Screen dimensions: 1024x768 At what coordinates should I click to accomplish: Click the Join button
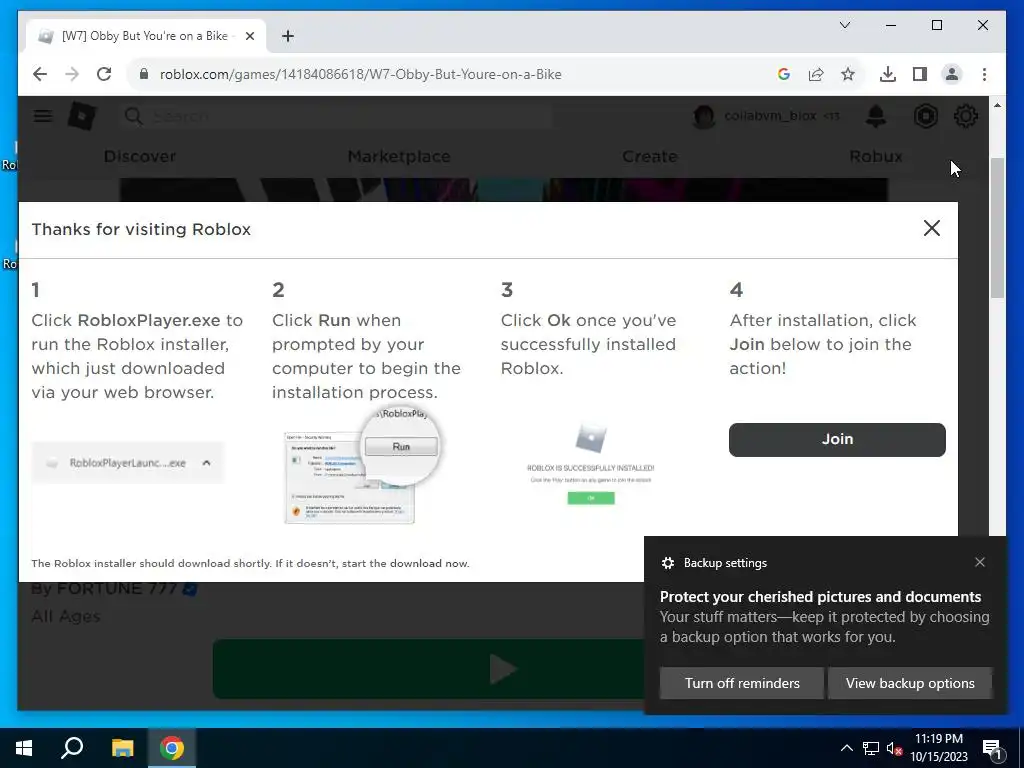(837, 440)
